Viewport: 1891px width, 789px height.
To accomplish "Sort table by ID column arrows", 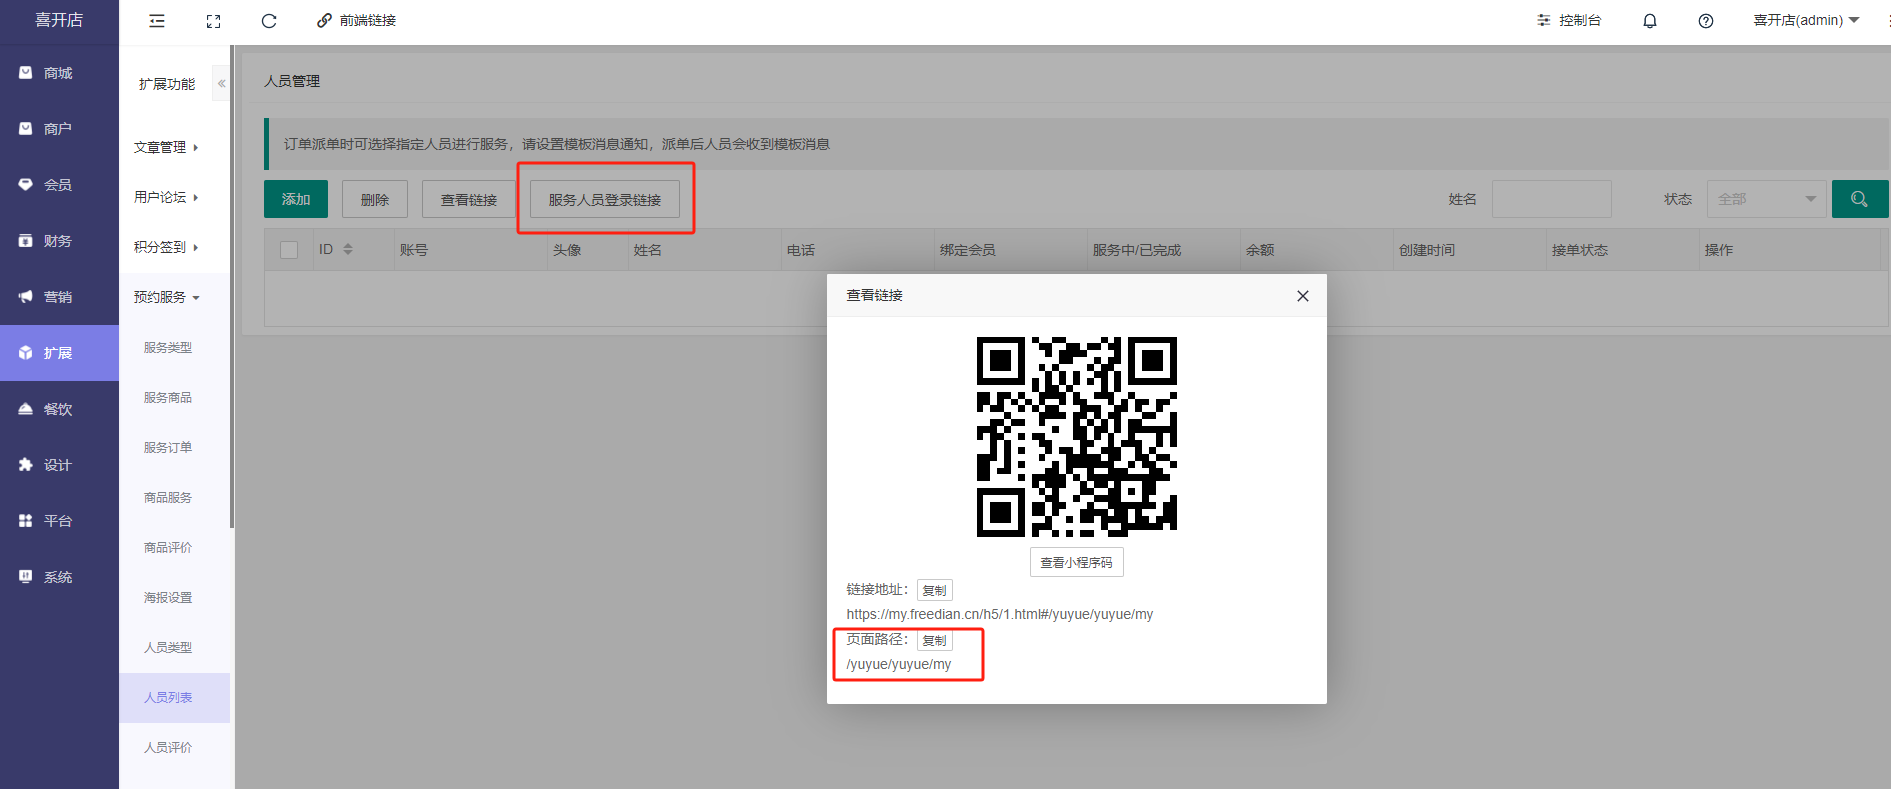I will click(x=348, y=250).
